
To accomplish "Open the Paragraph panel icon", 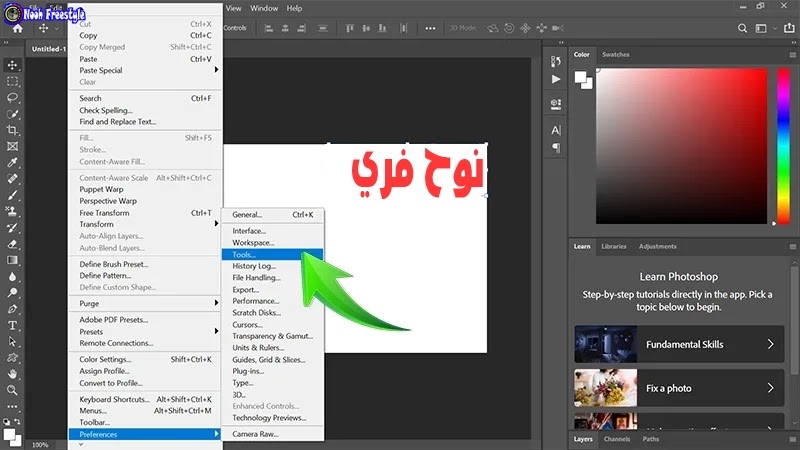I will click(556, 148).
